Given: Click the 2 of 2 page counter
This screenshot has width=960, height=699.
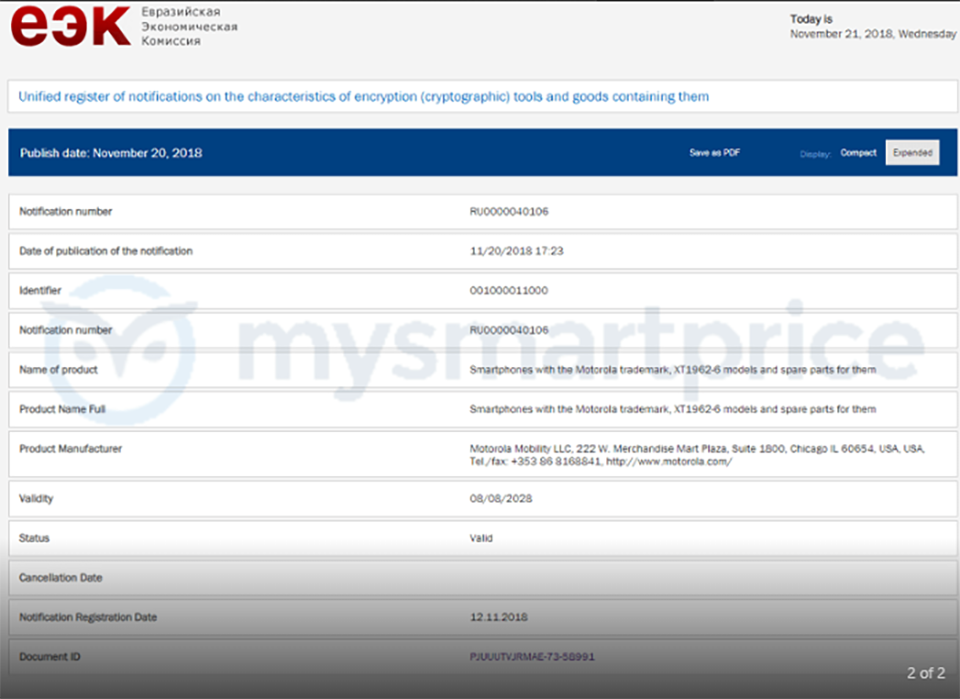Looking at the screenshot, I should pos(926,673).
